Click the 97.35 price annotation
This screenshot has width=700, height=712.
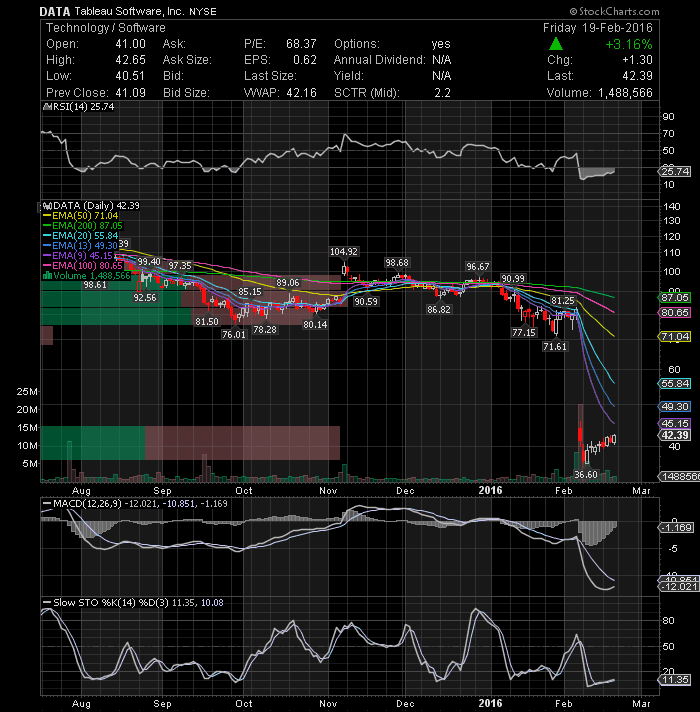(180, 266)
